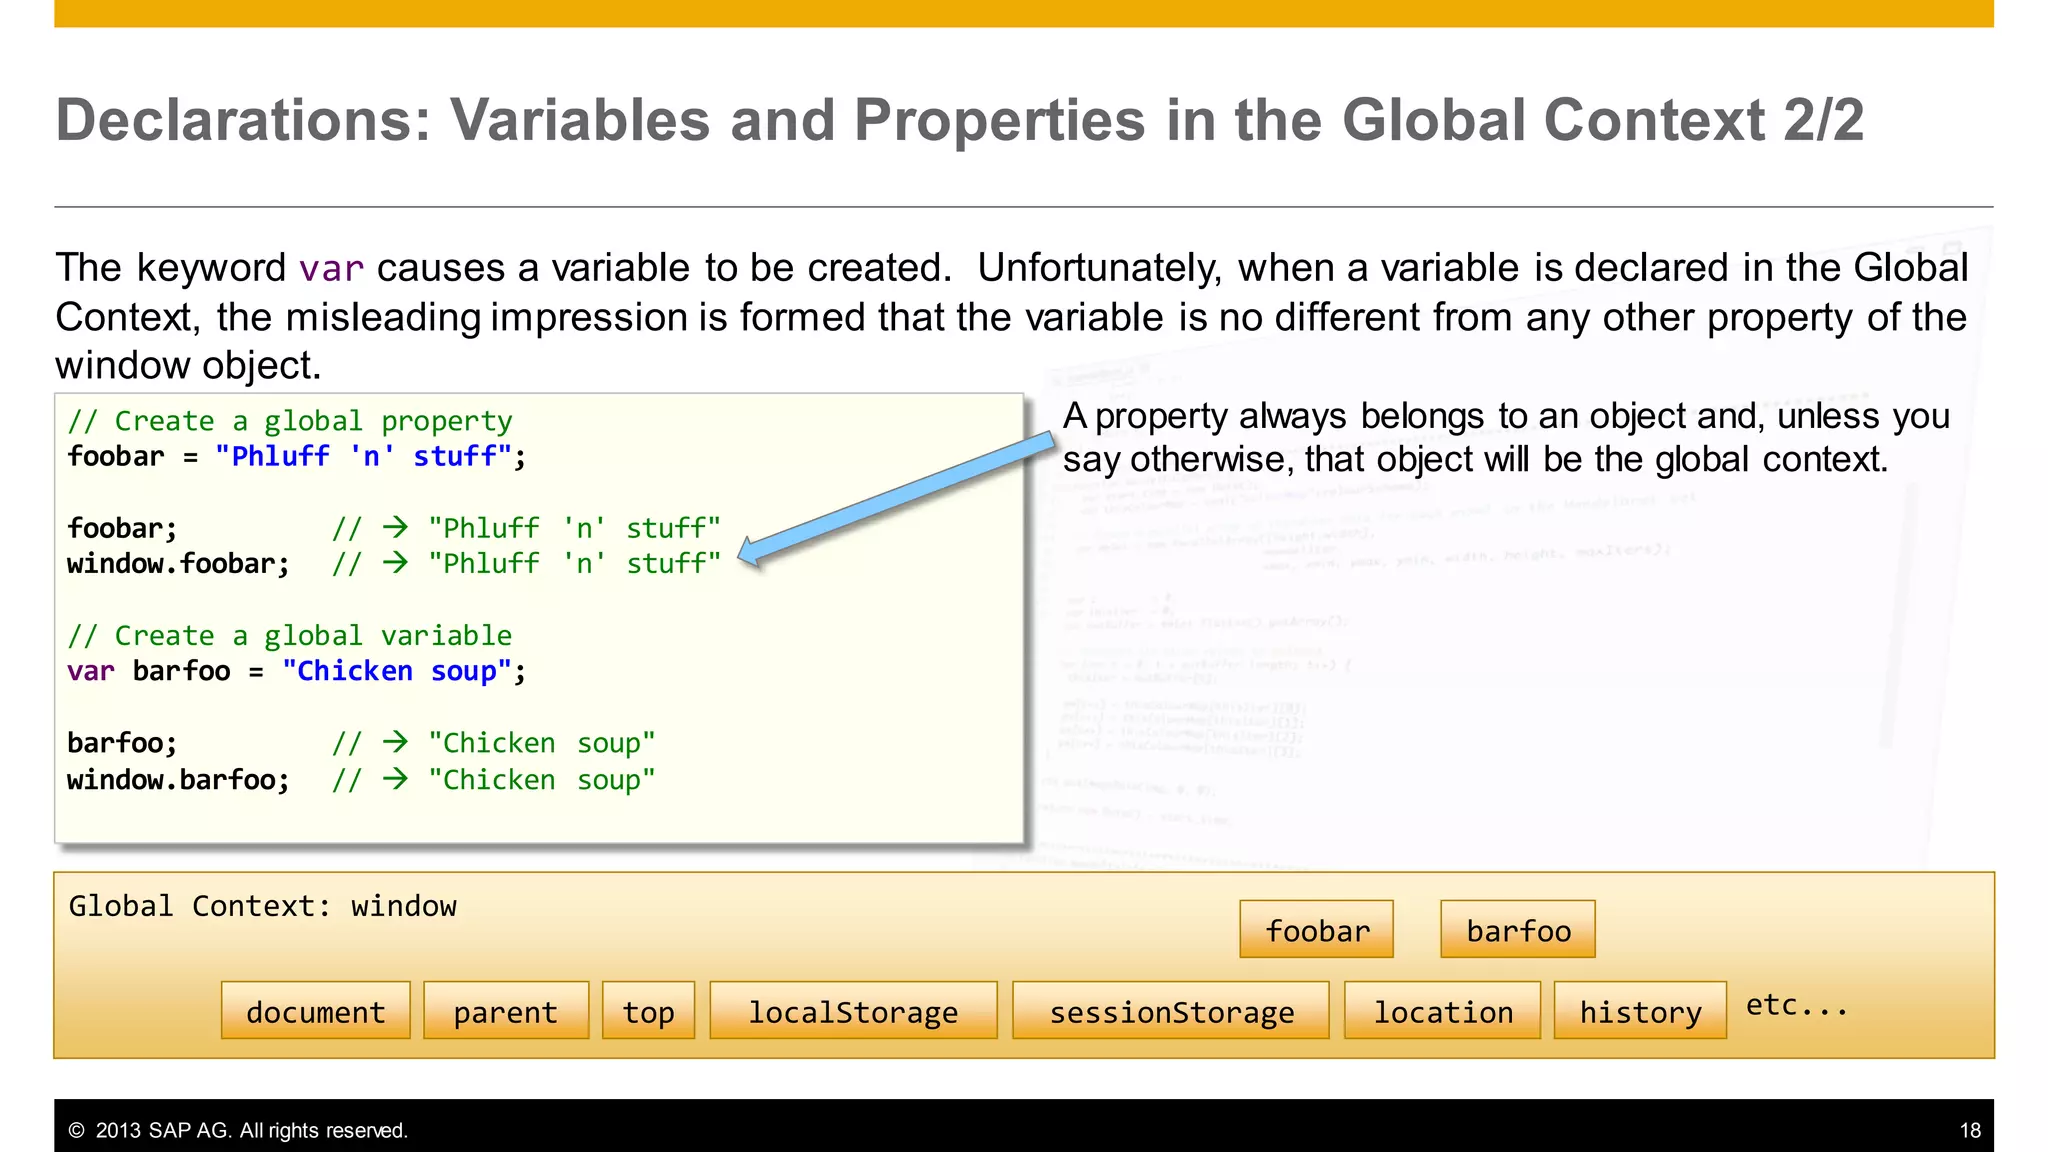Click the top property box
2048x1152 pixels.
click(648, 1010)
